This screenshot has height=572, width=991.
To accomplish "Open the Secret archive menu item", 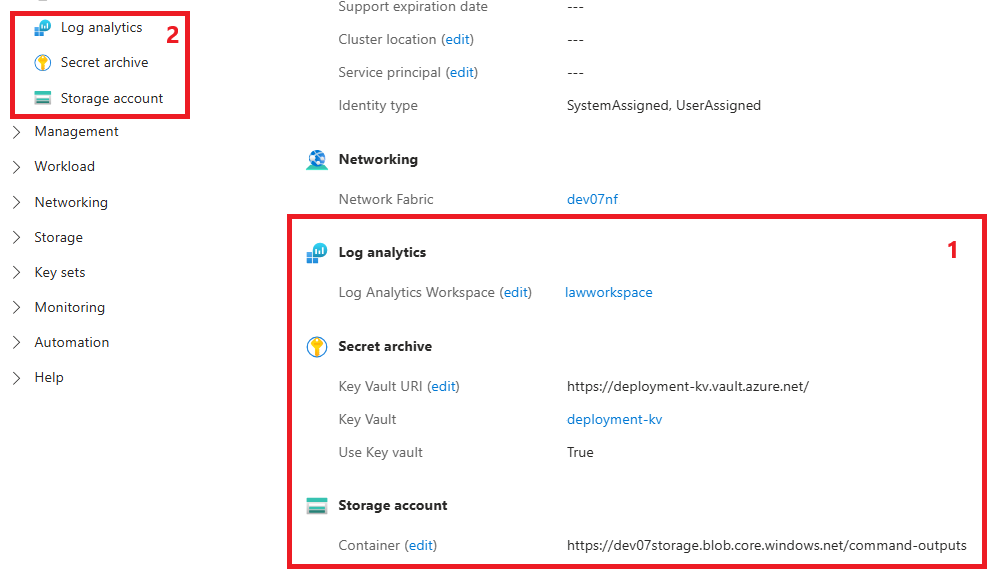I will pos(104,63).
